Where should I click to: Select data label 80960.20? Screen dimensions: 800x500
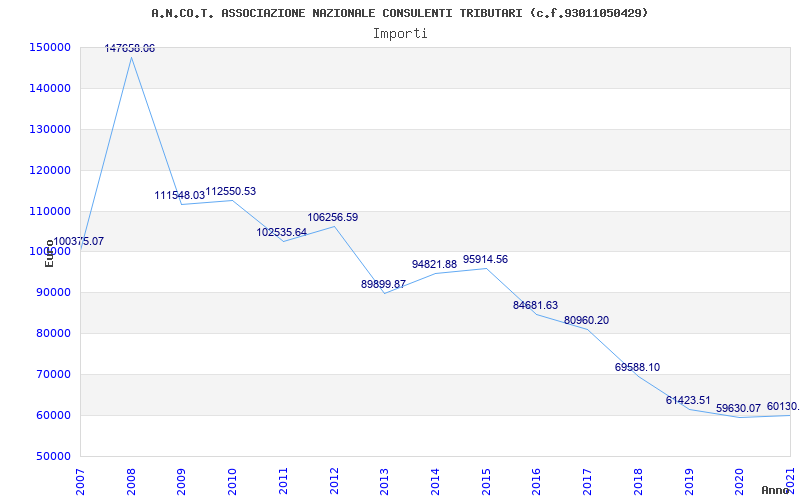click(586, 320)
